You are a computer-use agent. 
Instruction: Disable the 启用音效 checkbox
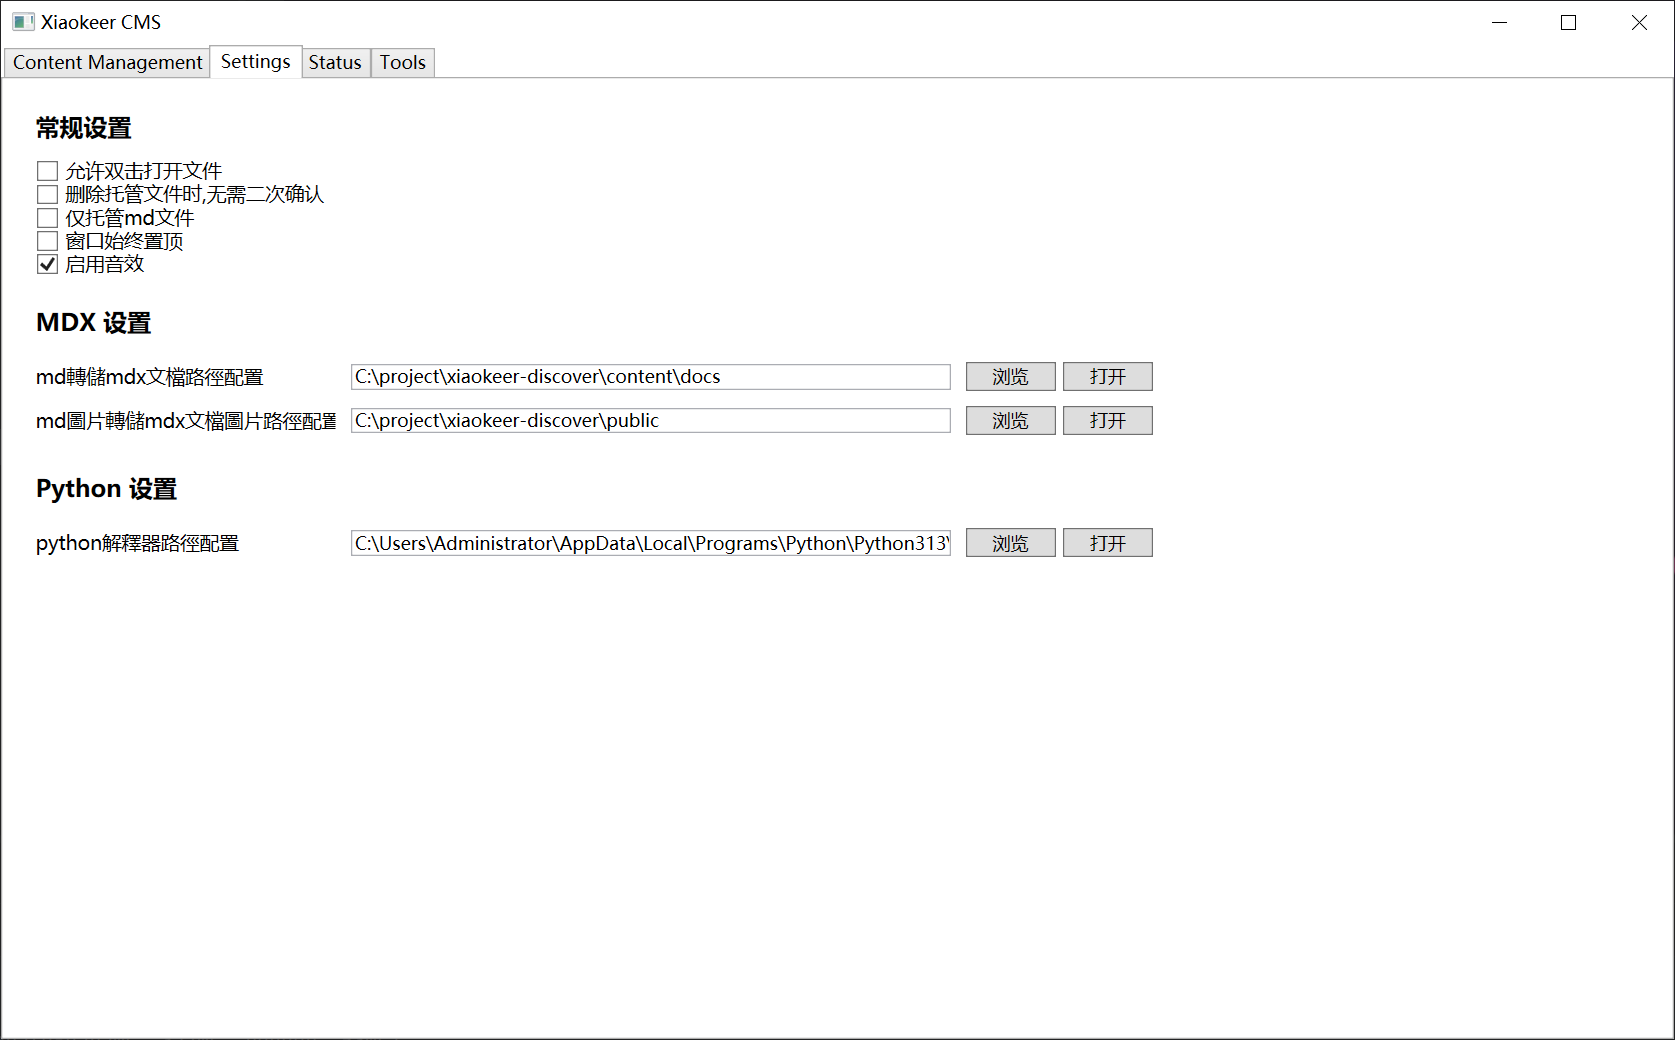point(47,264)
